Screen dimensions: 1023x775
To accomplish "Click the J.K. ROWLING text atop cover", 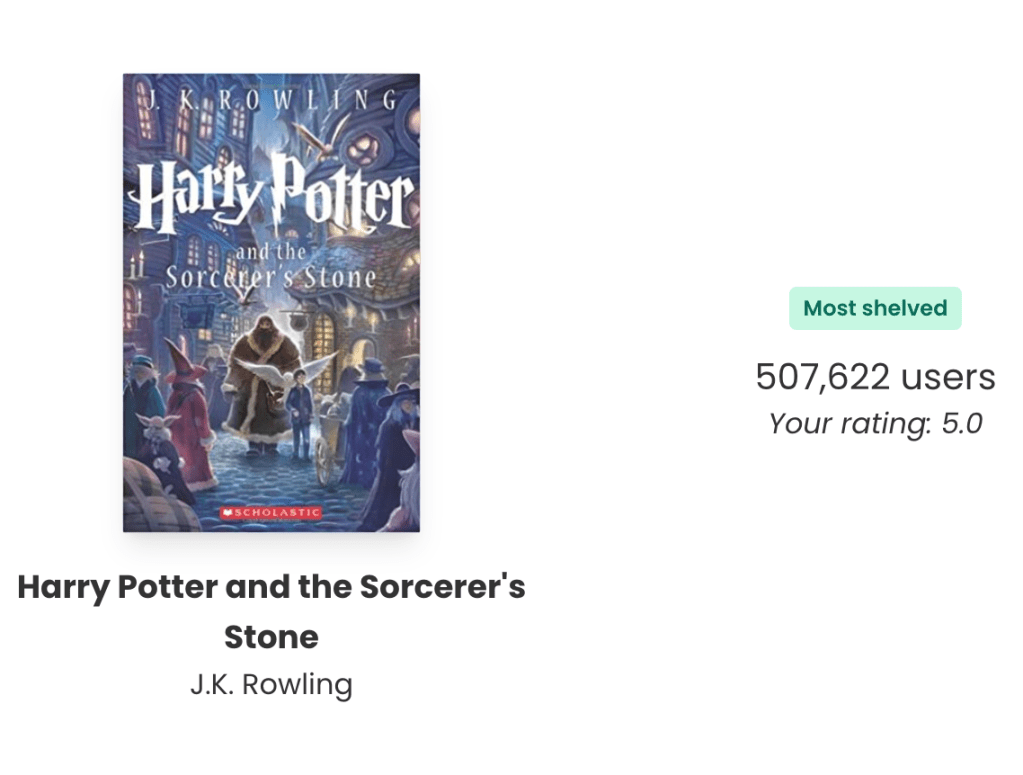I will [x=271, y=99].
